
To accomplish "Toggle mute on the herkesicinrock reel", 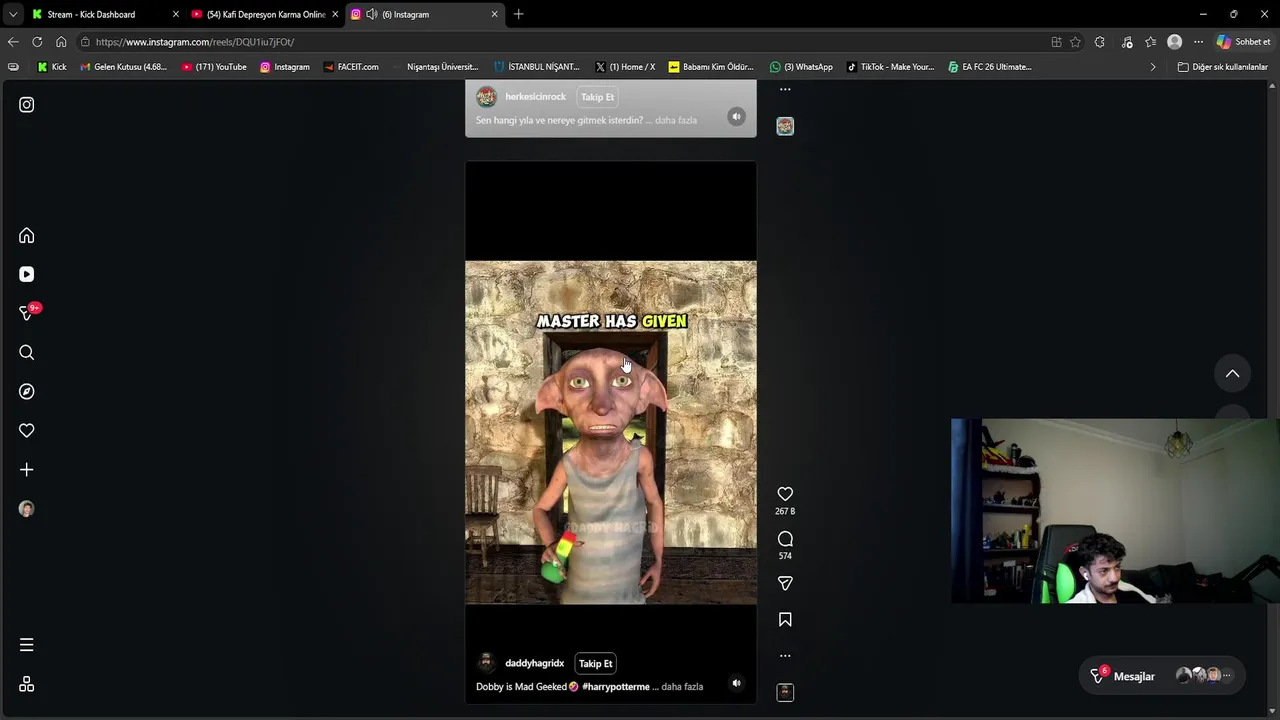I will point(736,116).
